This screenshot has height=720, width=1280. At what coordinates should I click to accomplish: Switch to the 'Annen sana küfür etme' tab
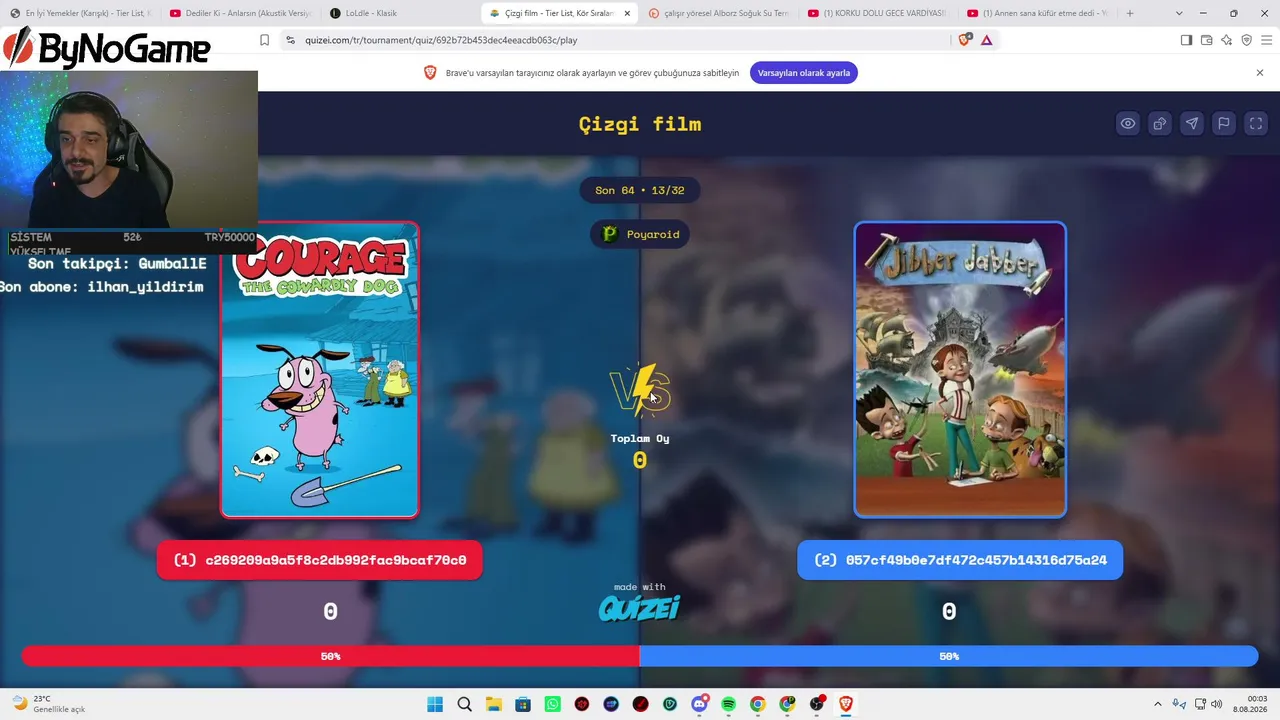1038,13
